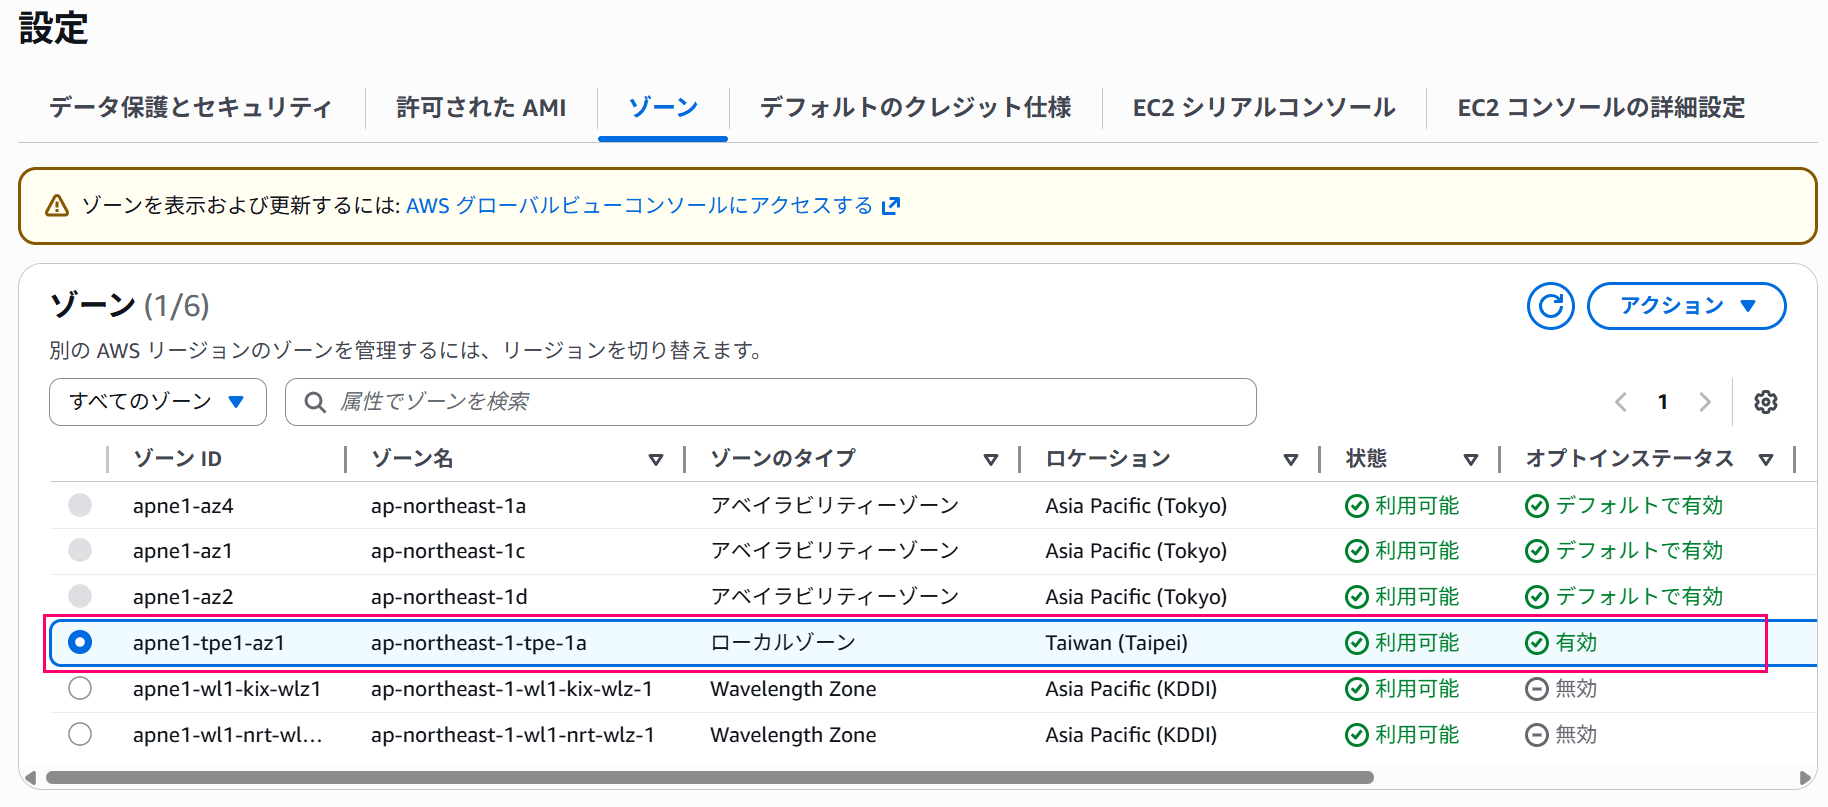The width and height of the screenshot is (1828, 807).
Task: Click disabled opt-in icon for ap-northeast-1-wl1-nrt-wlz-1
Action: [1537, 735]
